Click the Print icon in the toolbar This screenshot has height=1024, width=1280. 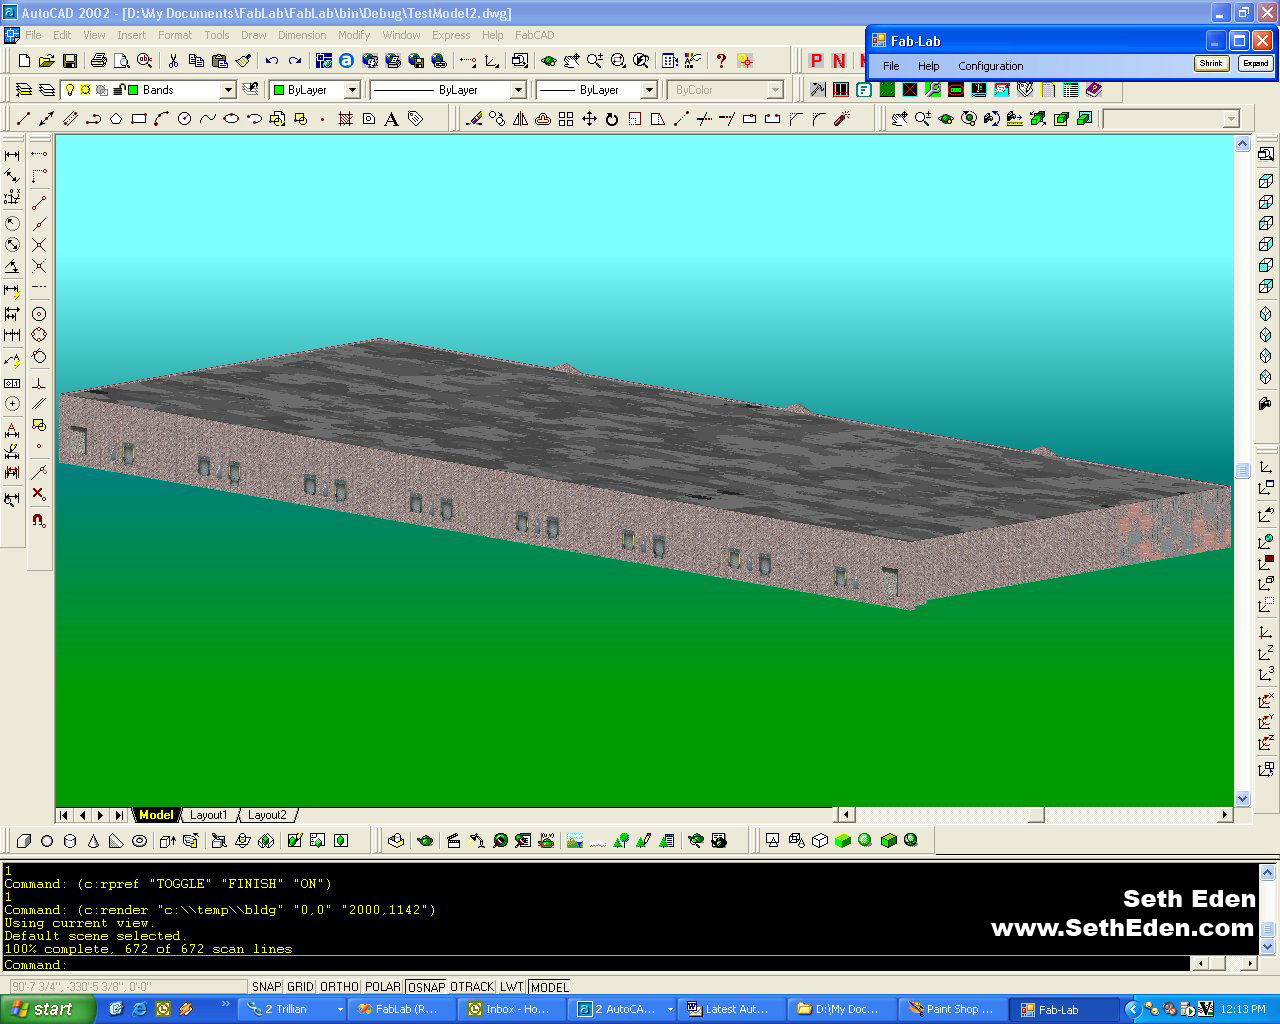coord(98,61)
